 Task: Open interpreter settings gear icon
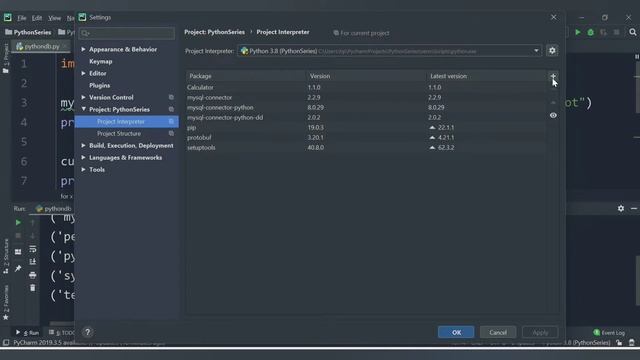pyautogui.click(x=552, y=51)
